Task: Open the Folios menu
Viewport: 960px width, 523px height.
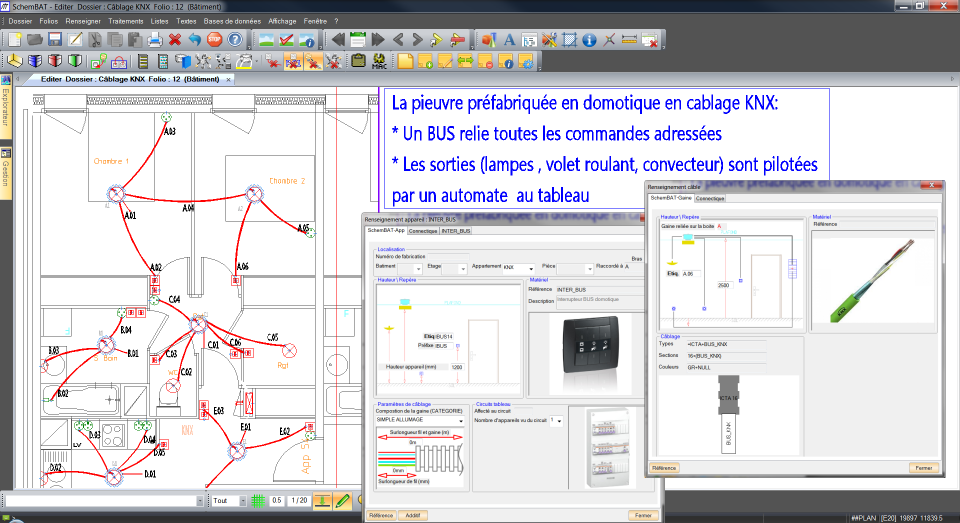Action: tap(48, 21)
